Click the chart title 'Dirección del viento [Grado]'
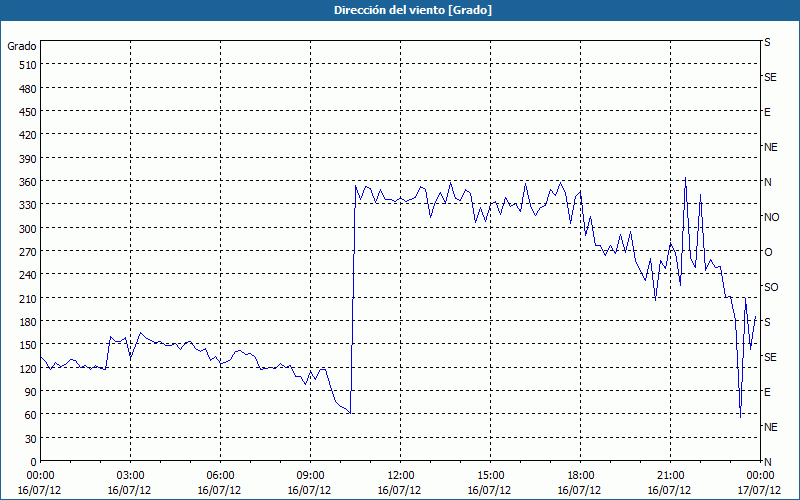The image size is (800, 500). pyautogui.click(x=413, y=10)
